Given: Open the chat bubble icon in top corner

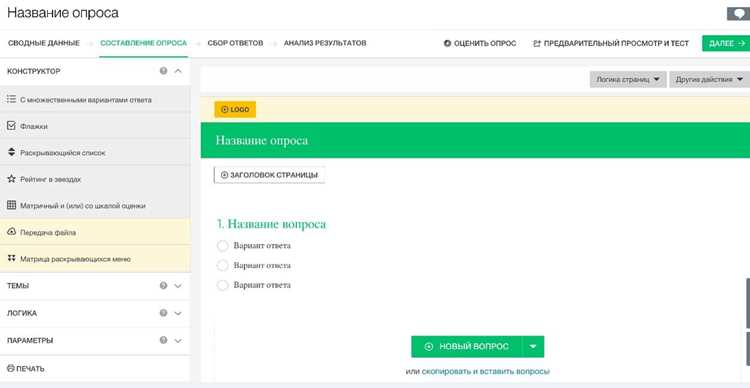Looking at the screenshot, I should click(x=739, y=14).
